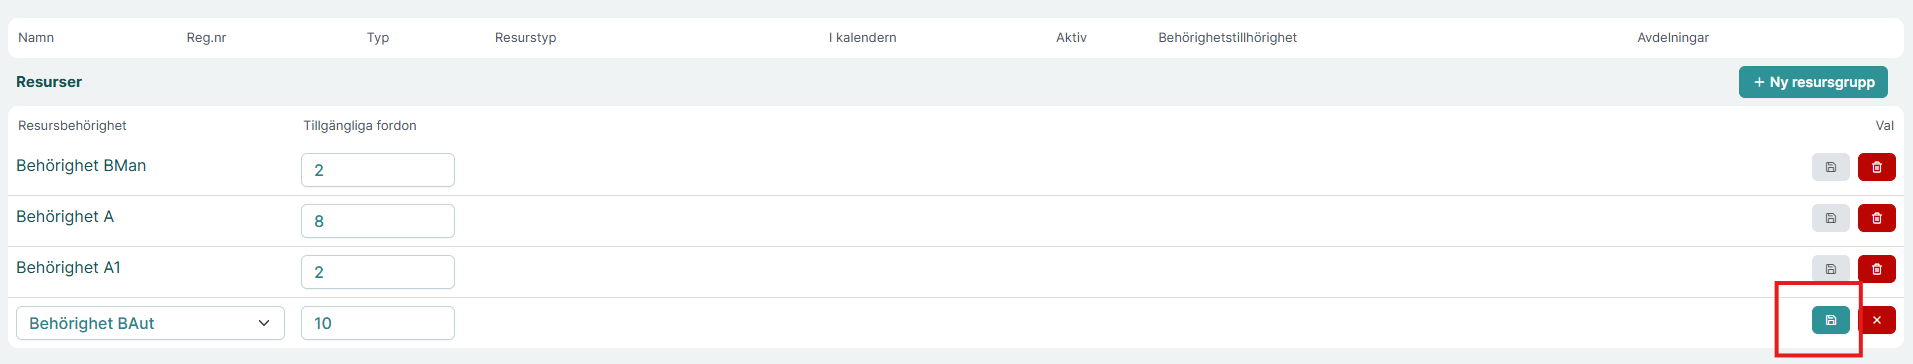Sort by Reg.nr column header
Viewport: 1913px width, 364px height.
(x=206, y=38)
